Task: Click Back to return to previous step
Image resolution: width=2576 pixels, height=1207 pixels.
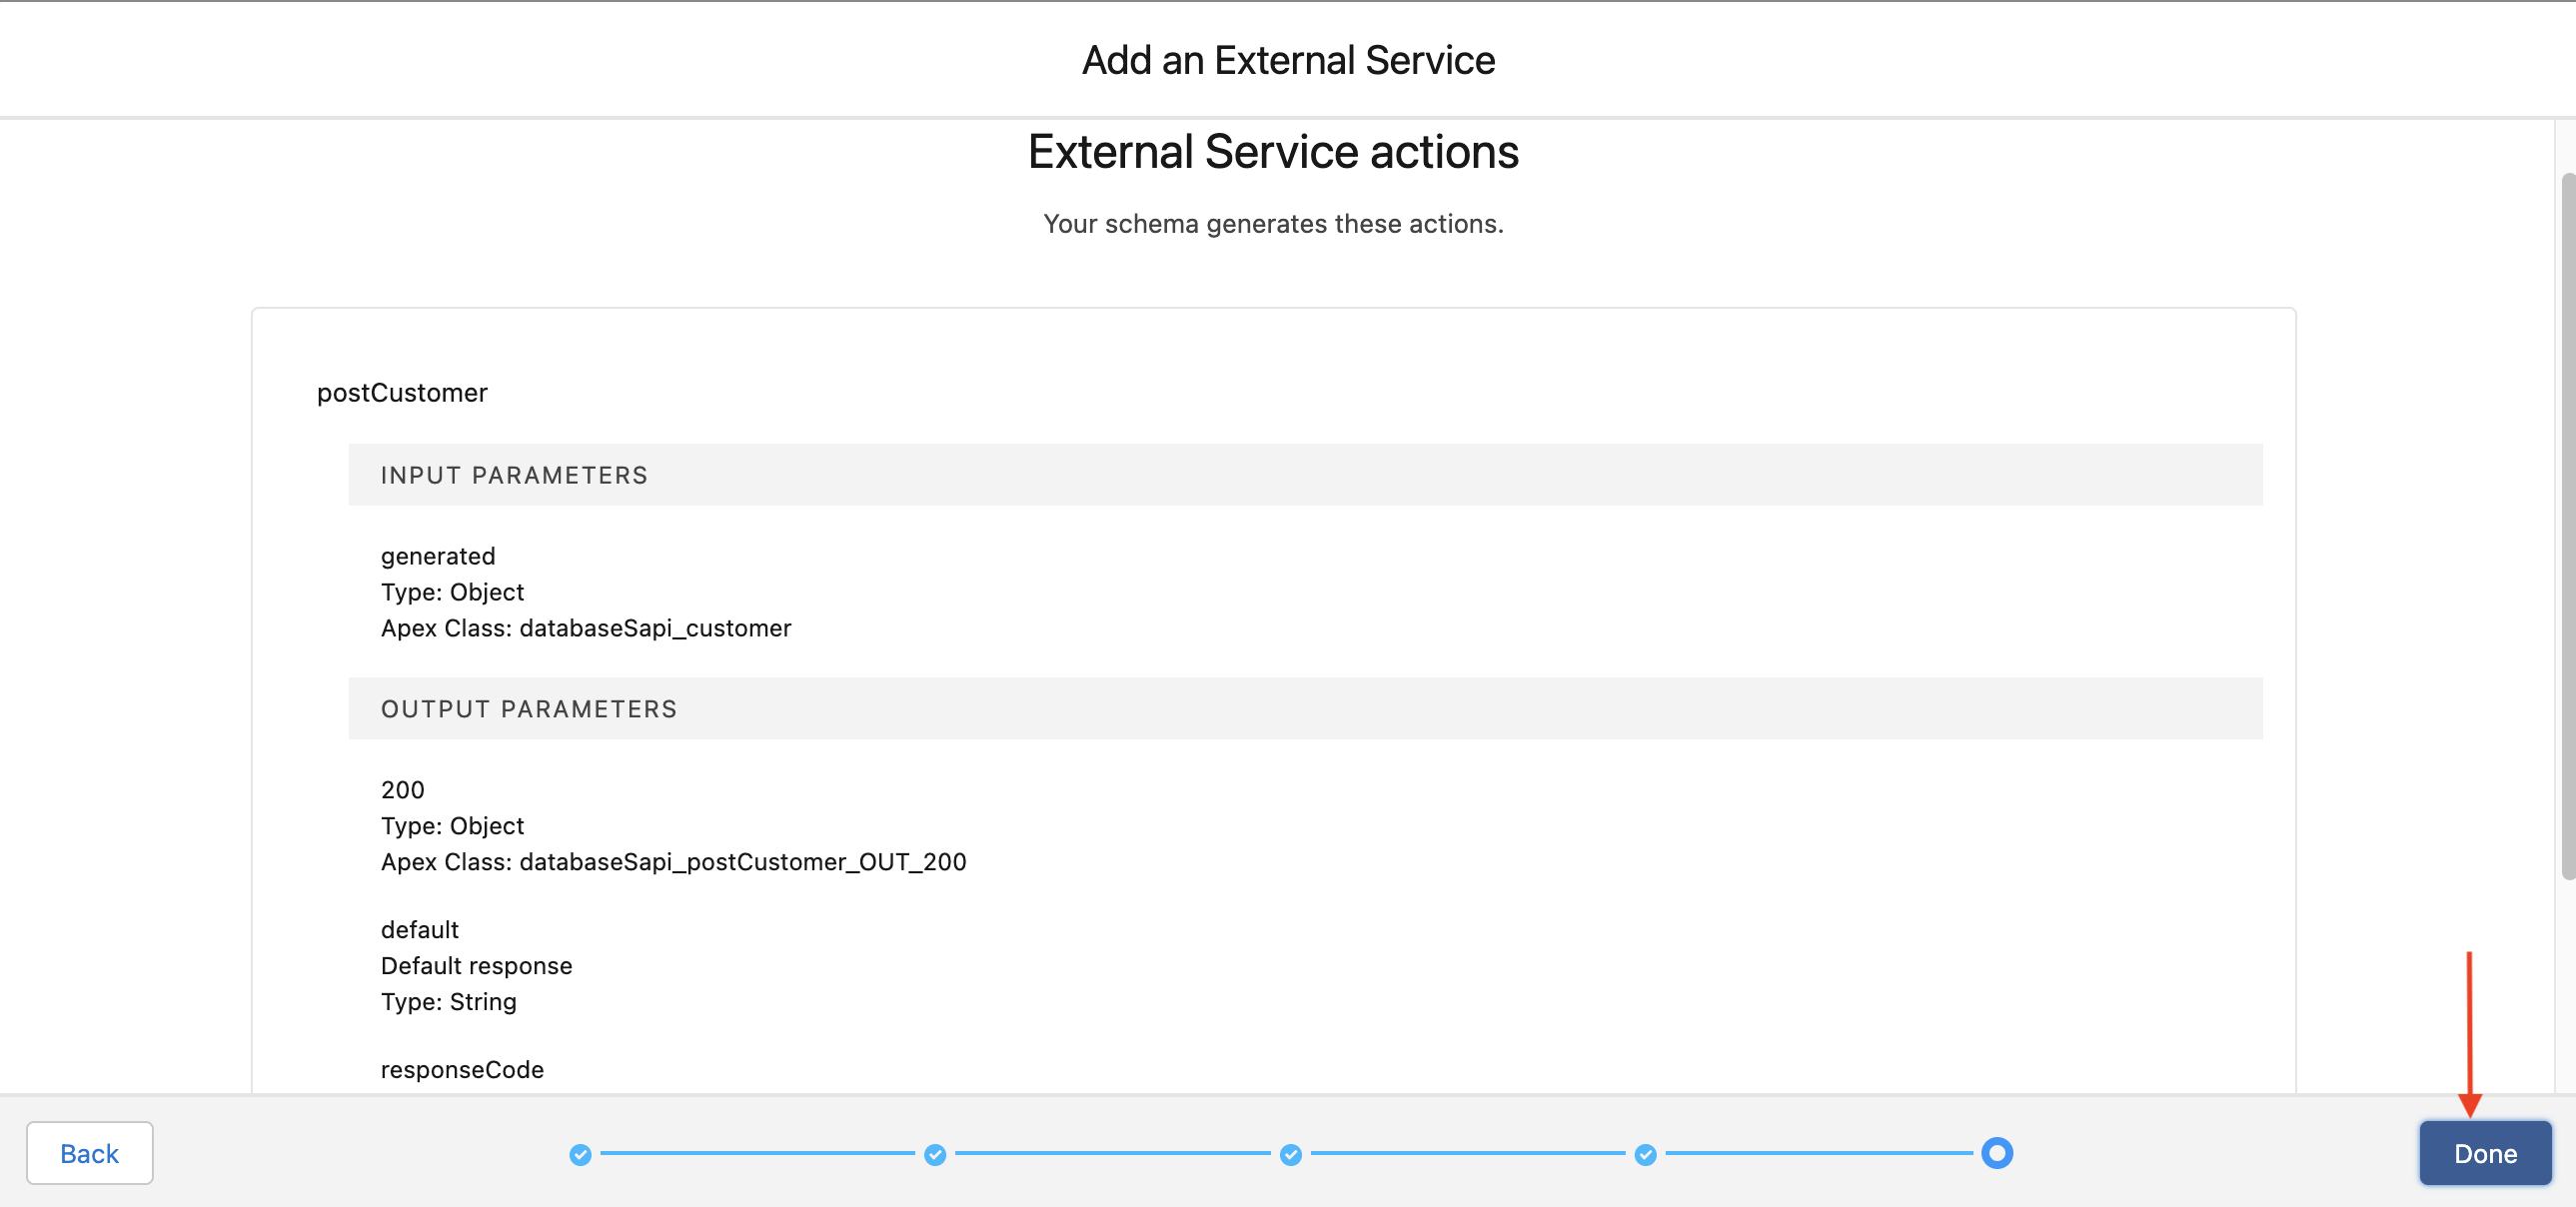Action: point(89,1153)
